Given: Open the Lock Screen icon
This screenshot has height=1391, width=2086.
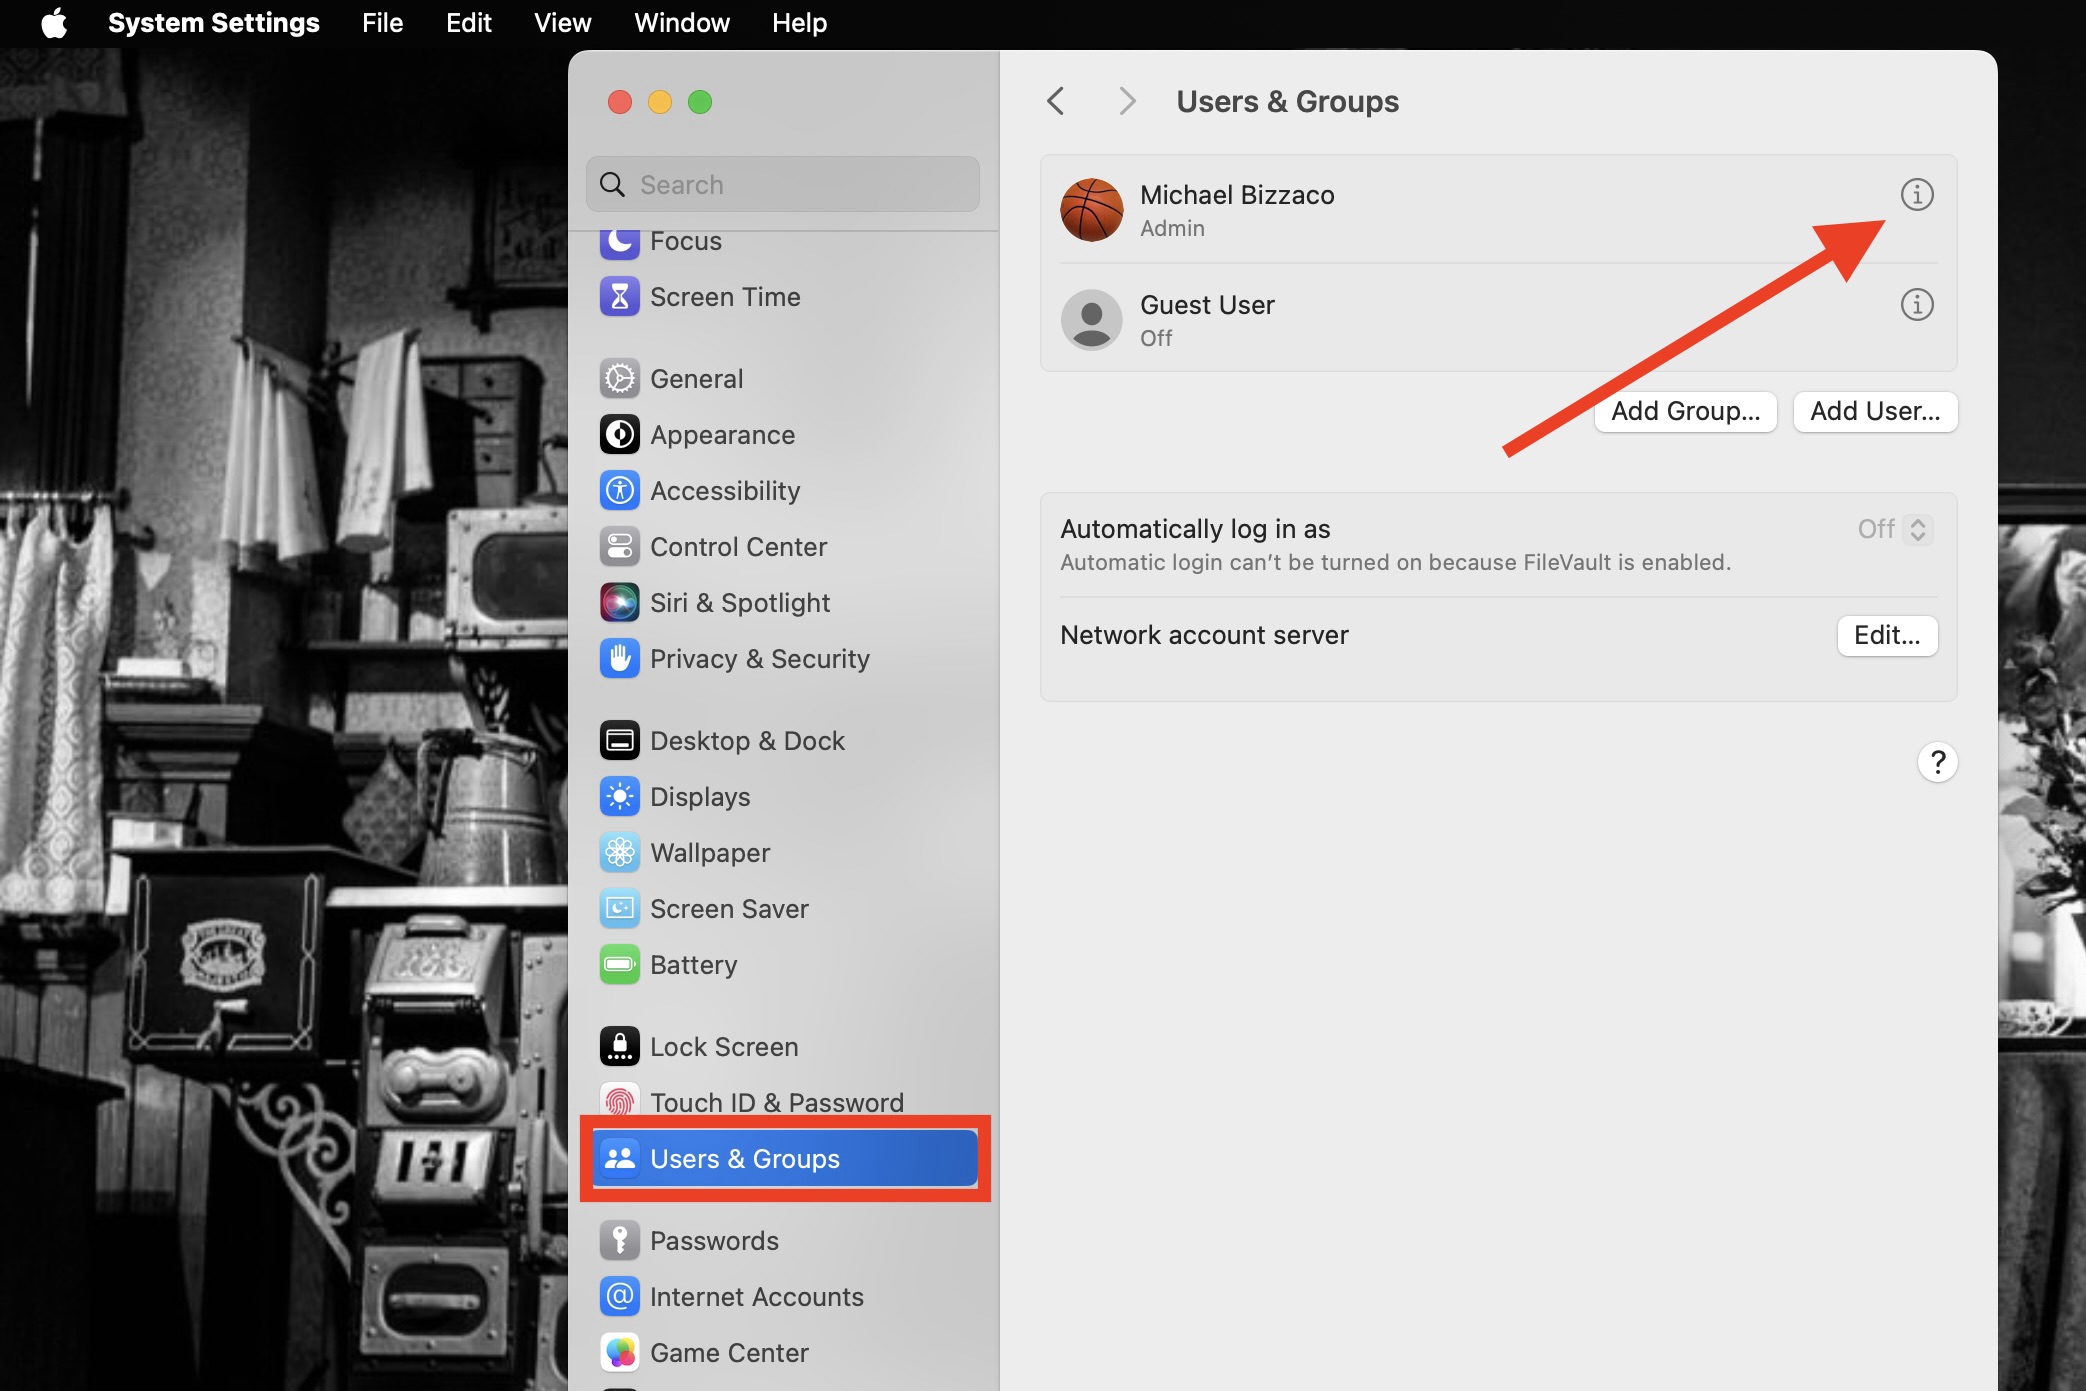Looking at the screenshot, I should click(x=619, y=1047).
